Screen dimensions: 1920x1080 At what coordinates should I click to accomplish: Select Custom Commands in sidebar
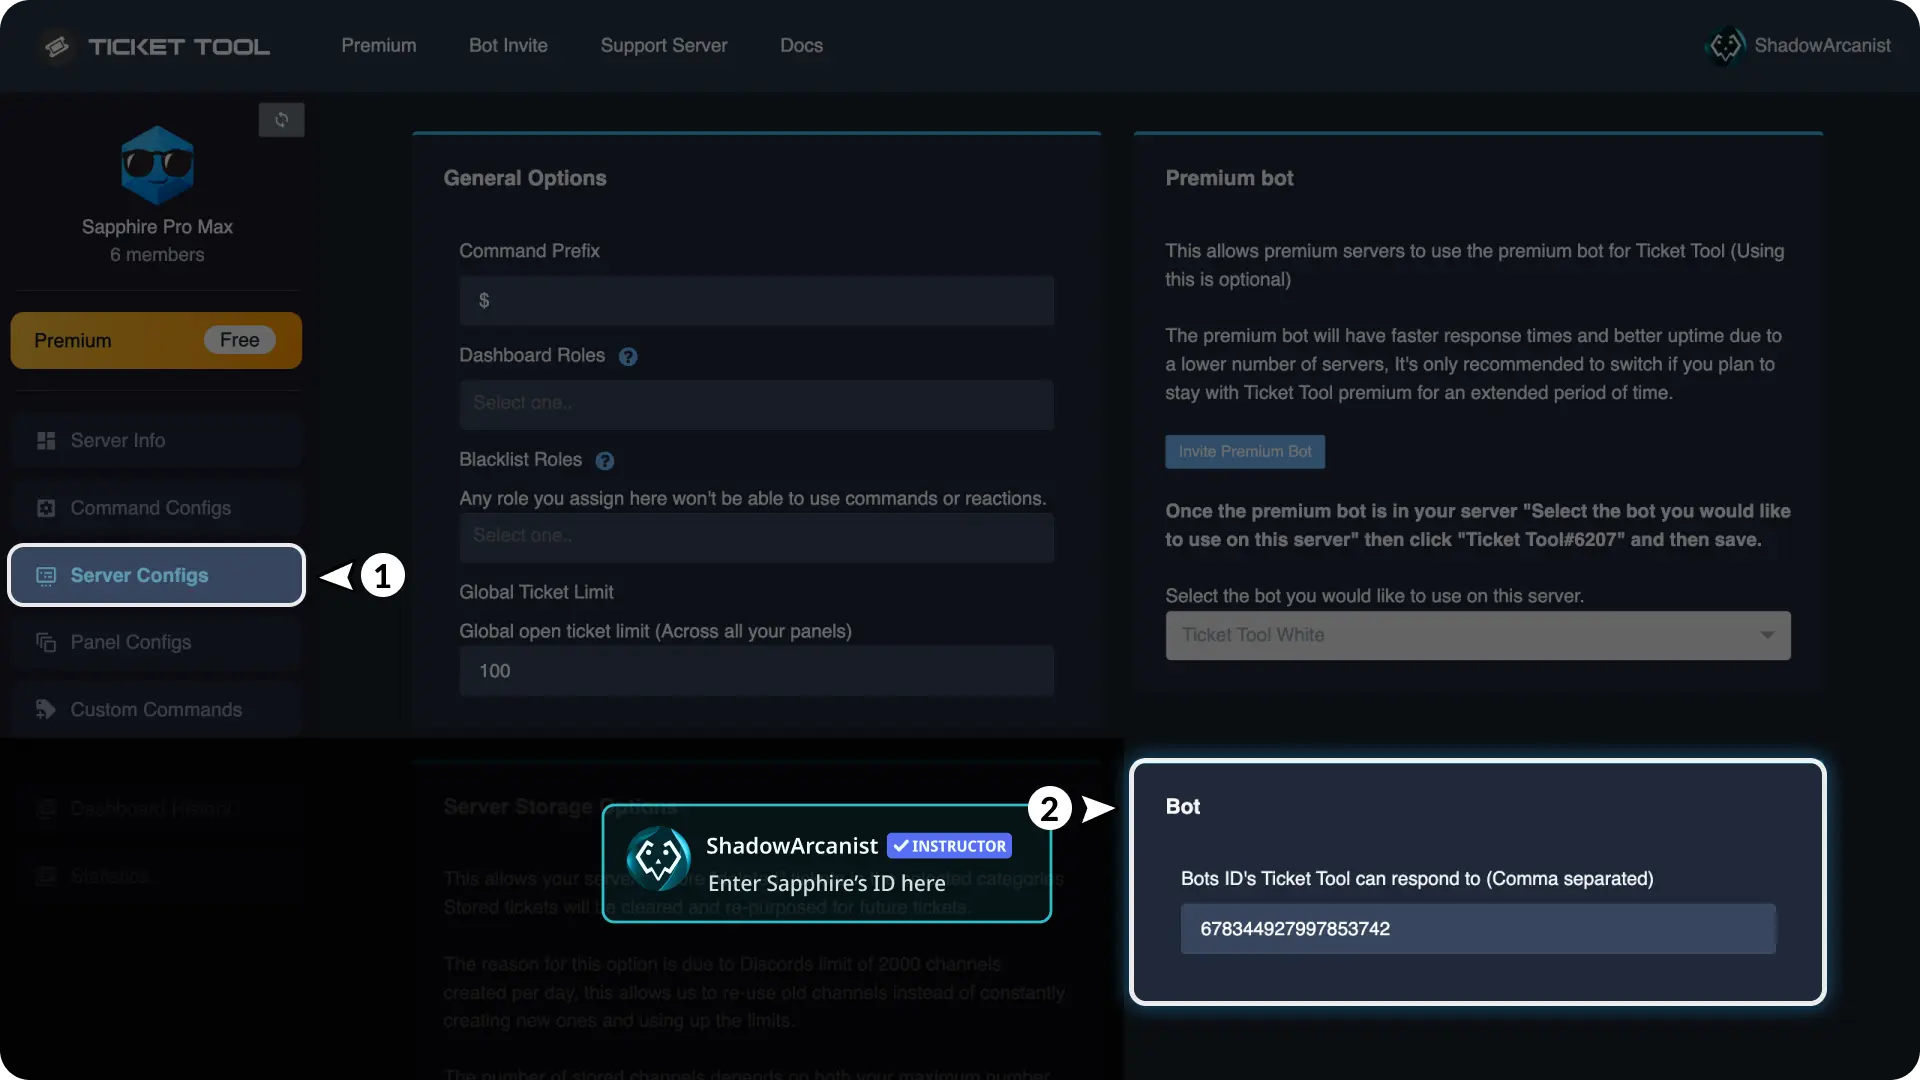click(156, 709)
